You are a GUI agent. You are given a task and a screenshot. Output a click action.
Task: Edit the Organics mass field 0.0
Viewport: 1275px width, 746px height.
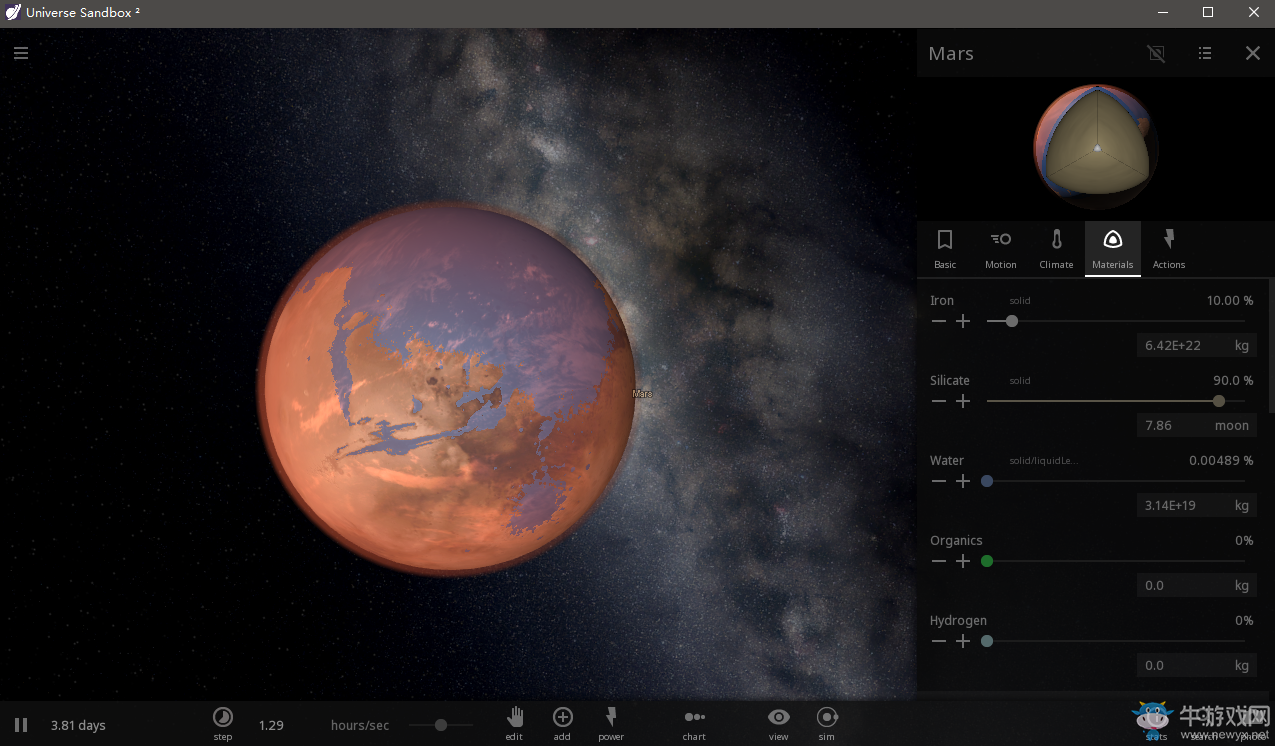(1180, 585)
